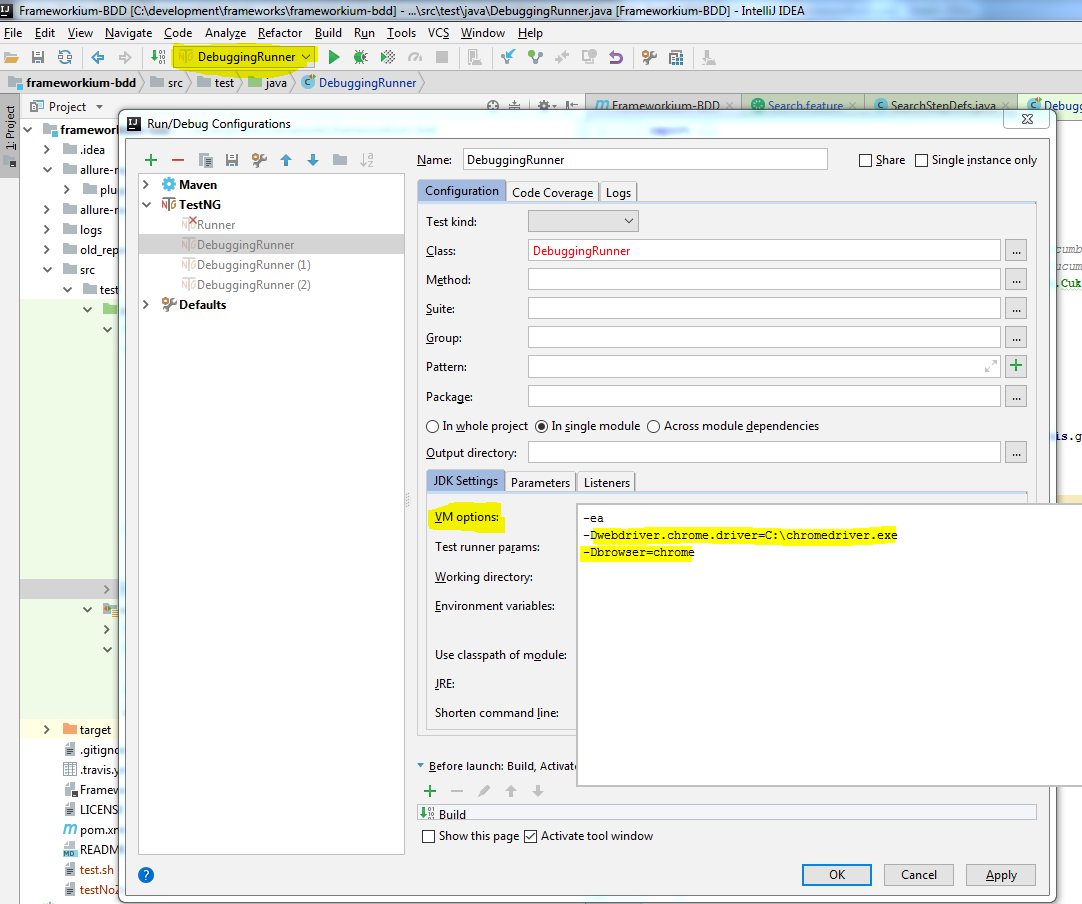Expand the Maven configurations node
The image size is (1082, 904).
coord(146,185)
